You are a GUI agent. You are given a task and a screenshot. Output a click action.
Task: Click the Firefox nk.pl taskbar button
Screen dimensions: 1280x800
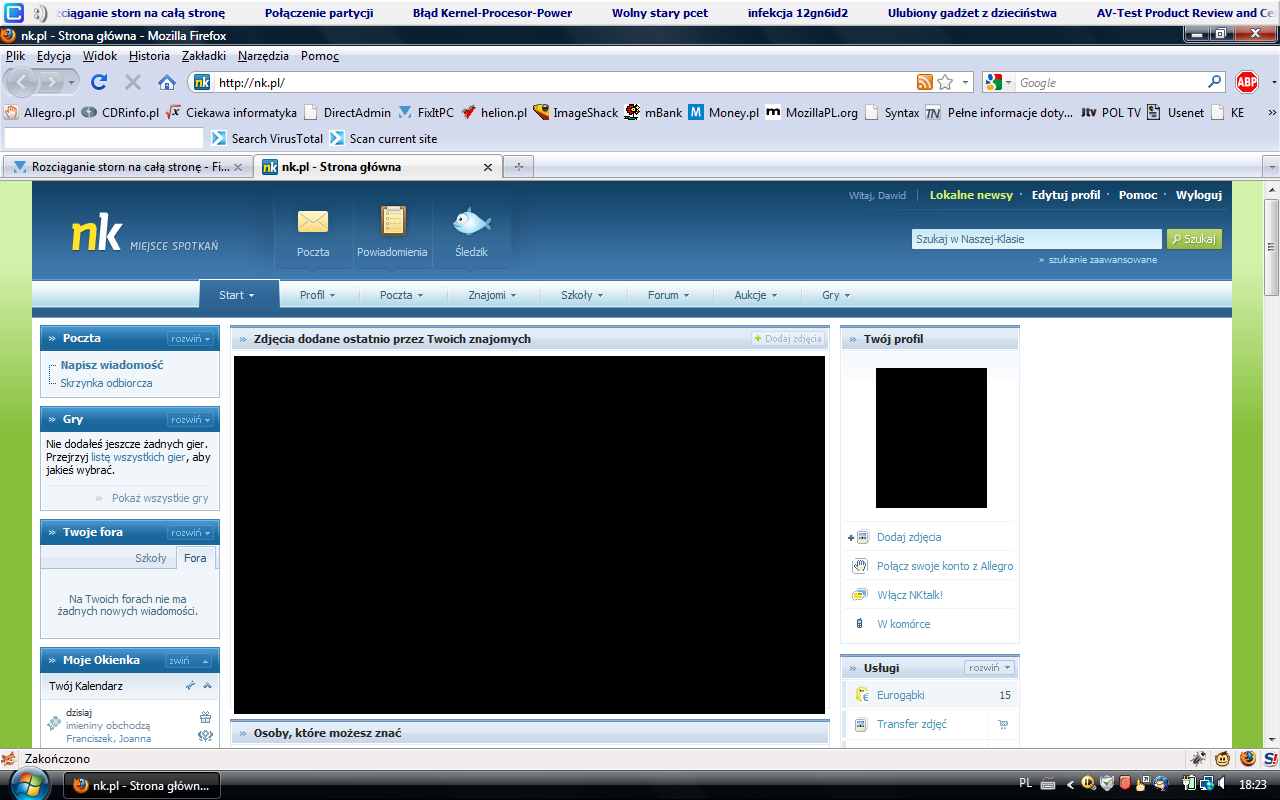[143, 785]
